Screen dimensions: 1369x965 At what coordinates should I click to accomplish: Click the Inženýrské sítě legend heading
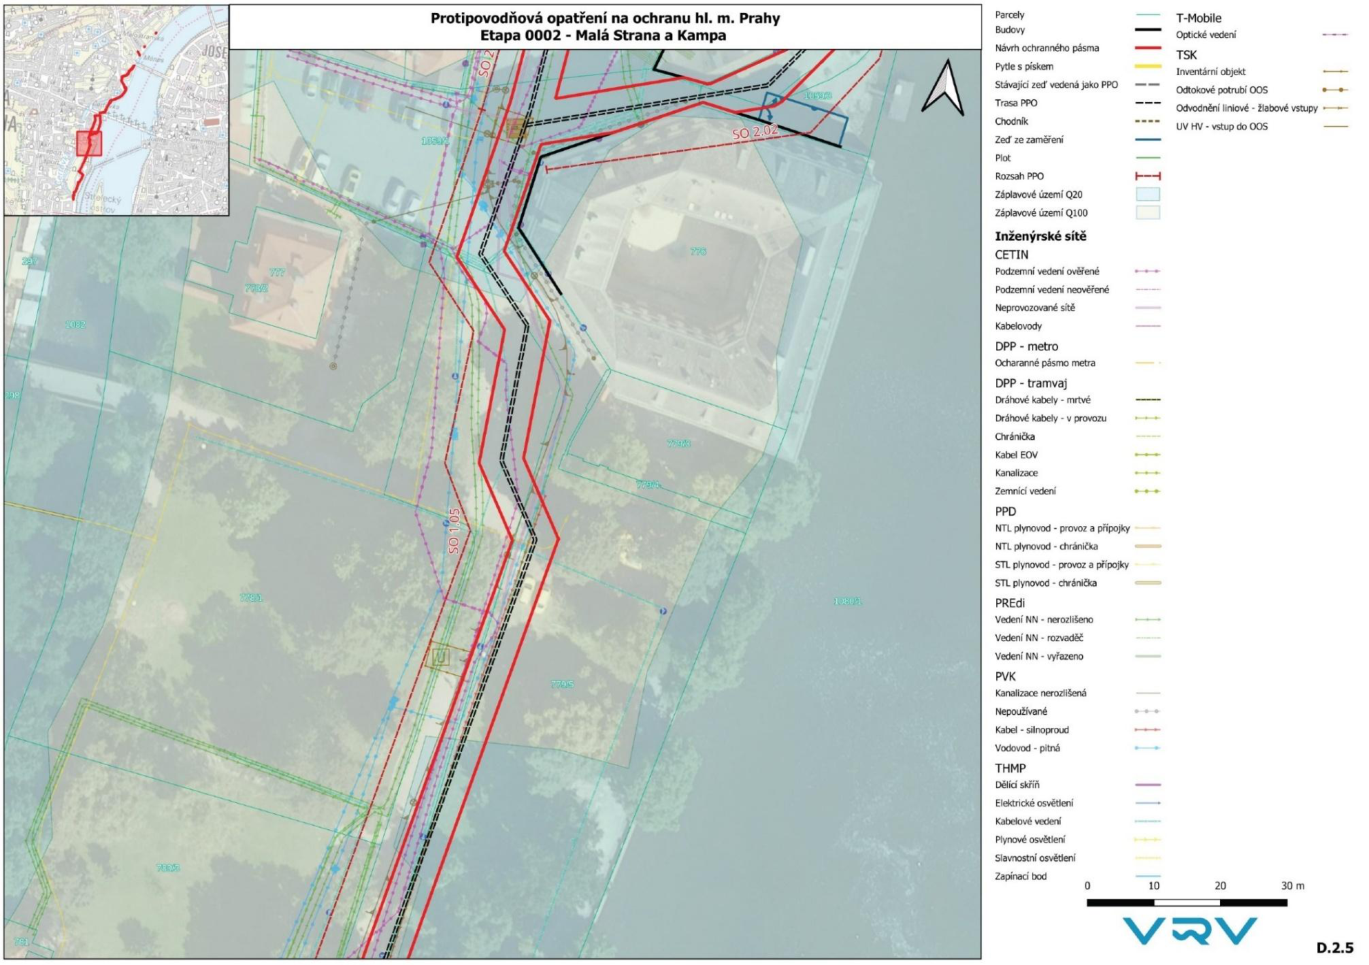[1040, 236]
